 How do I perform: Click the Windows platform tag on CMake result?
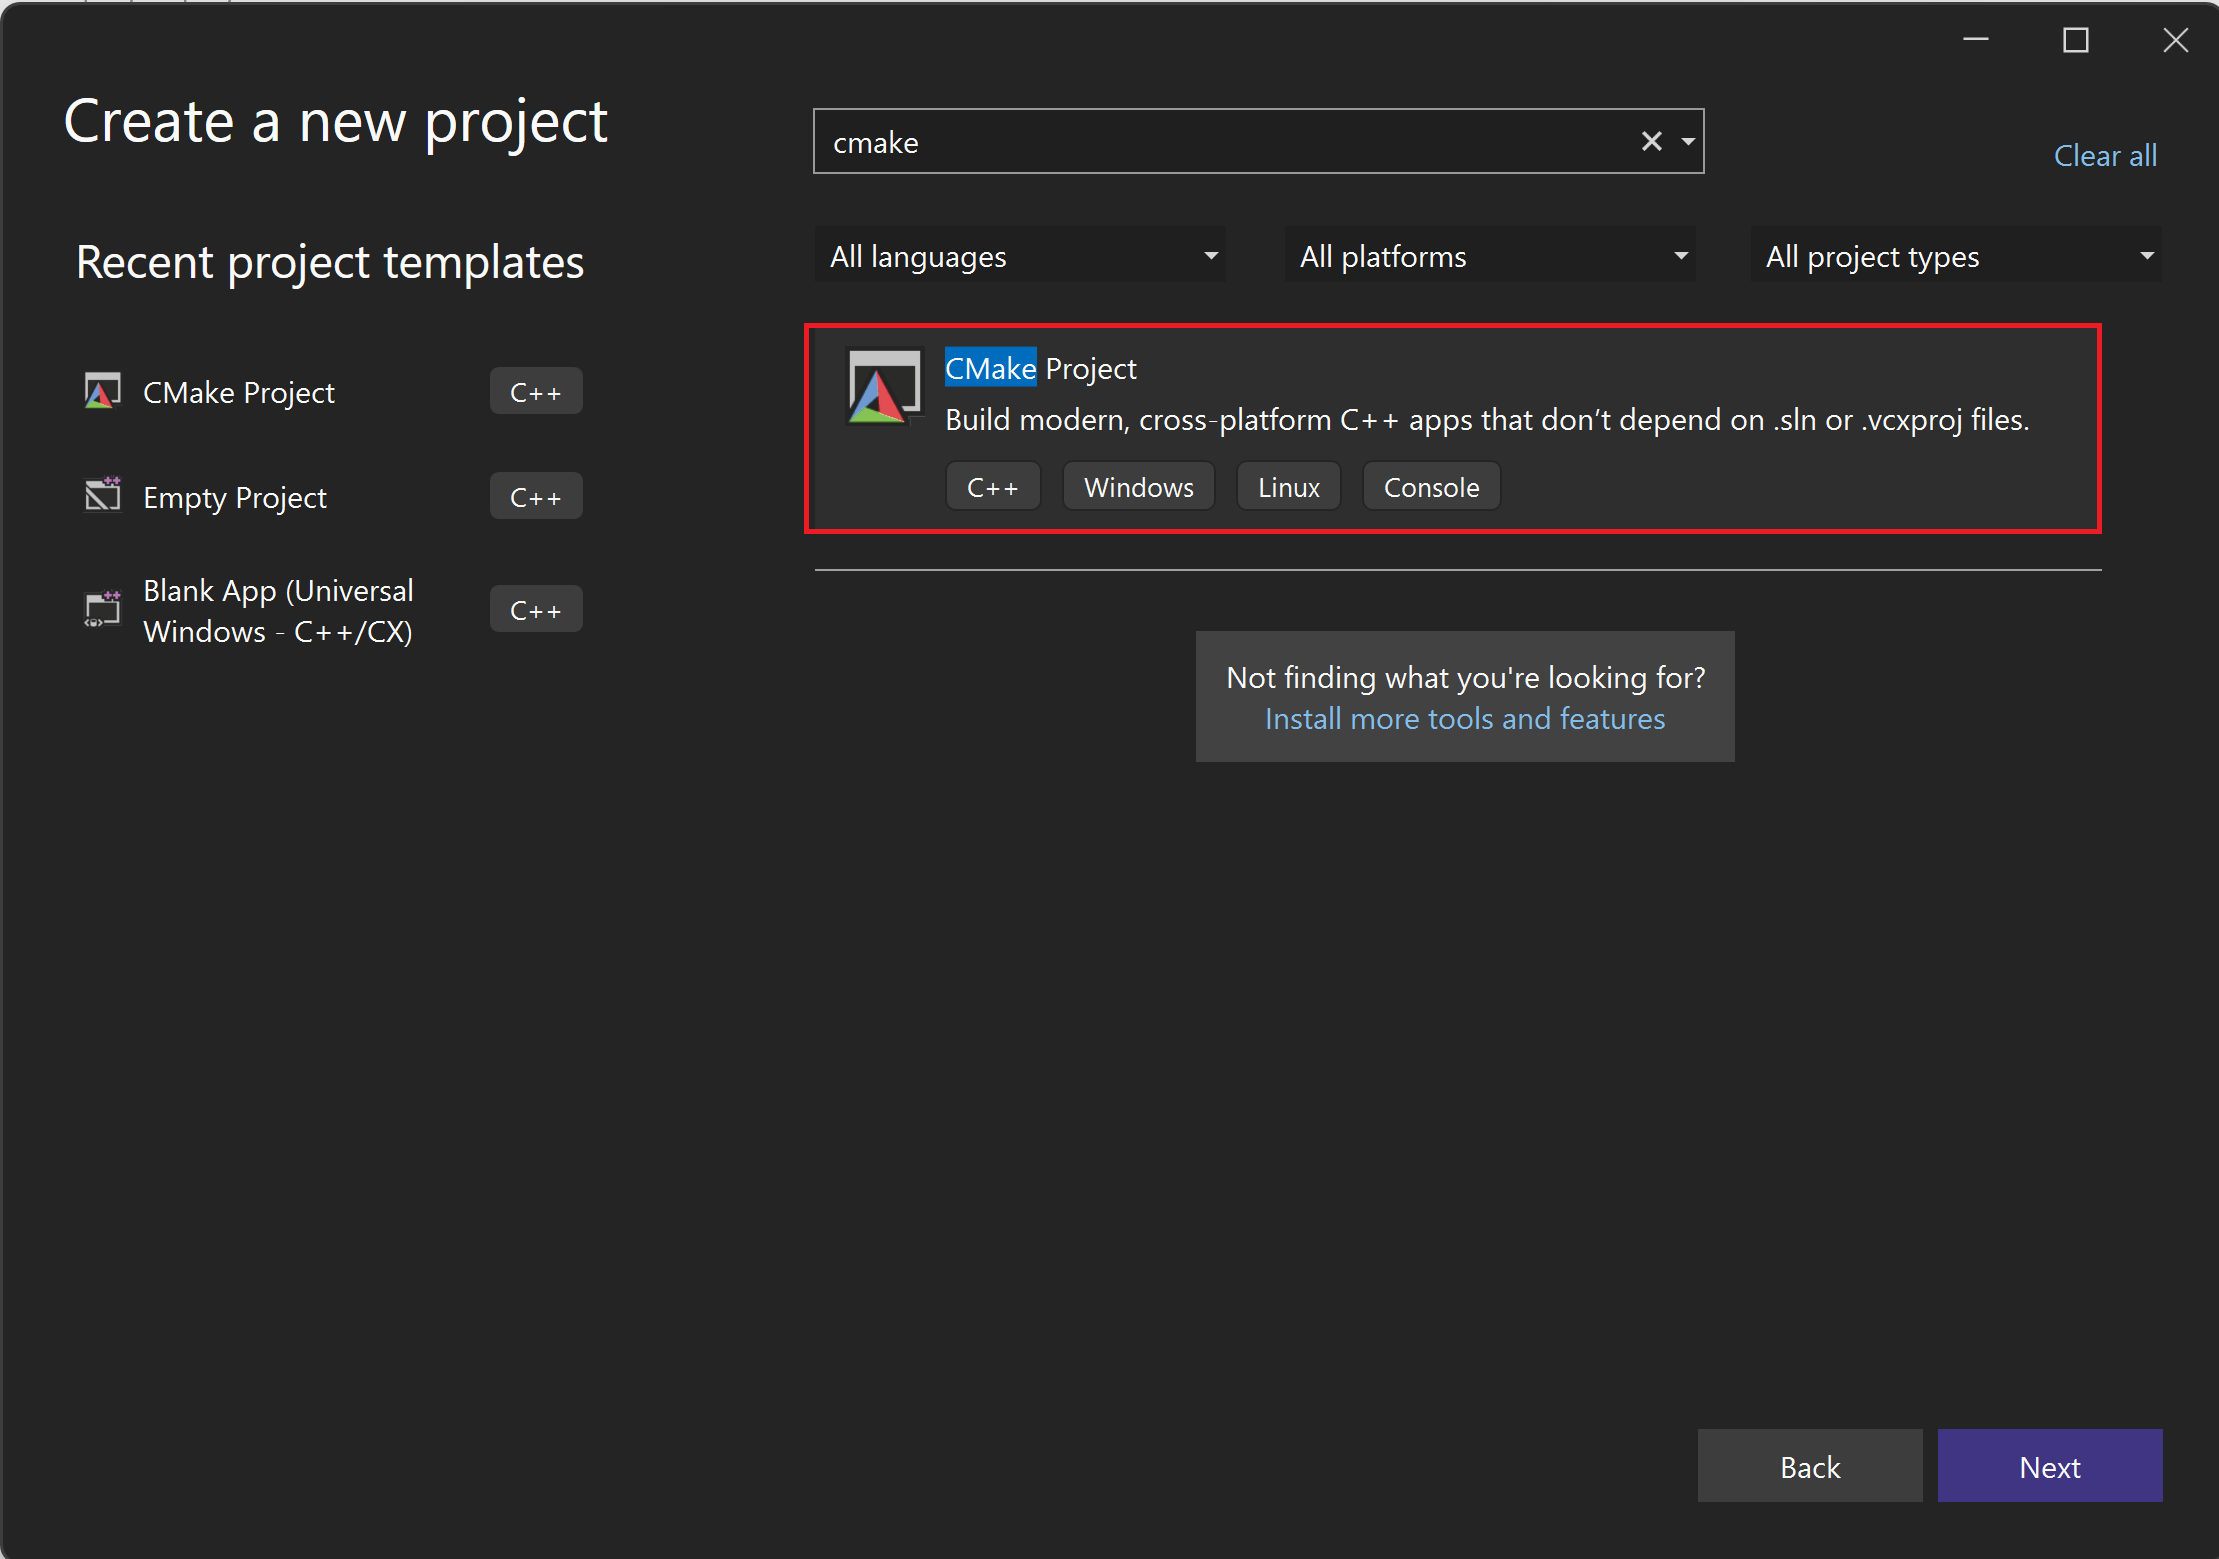click(x=1137, y=488)
